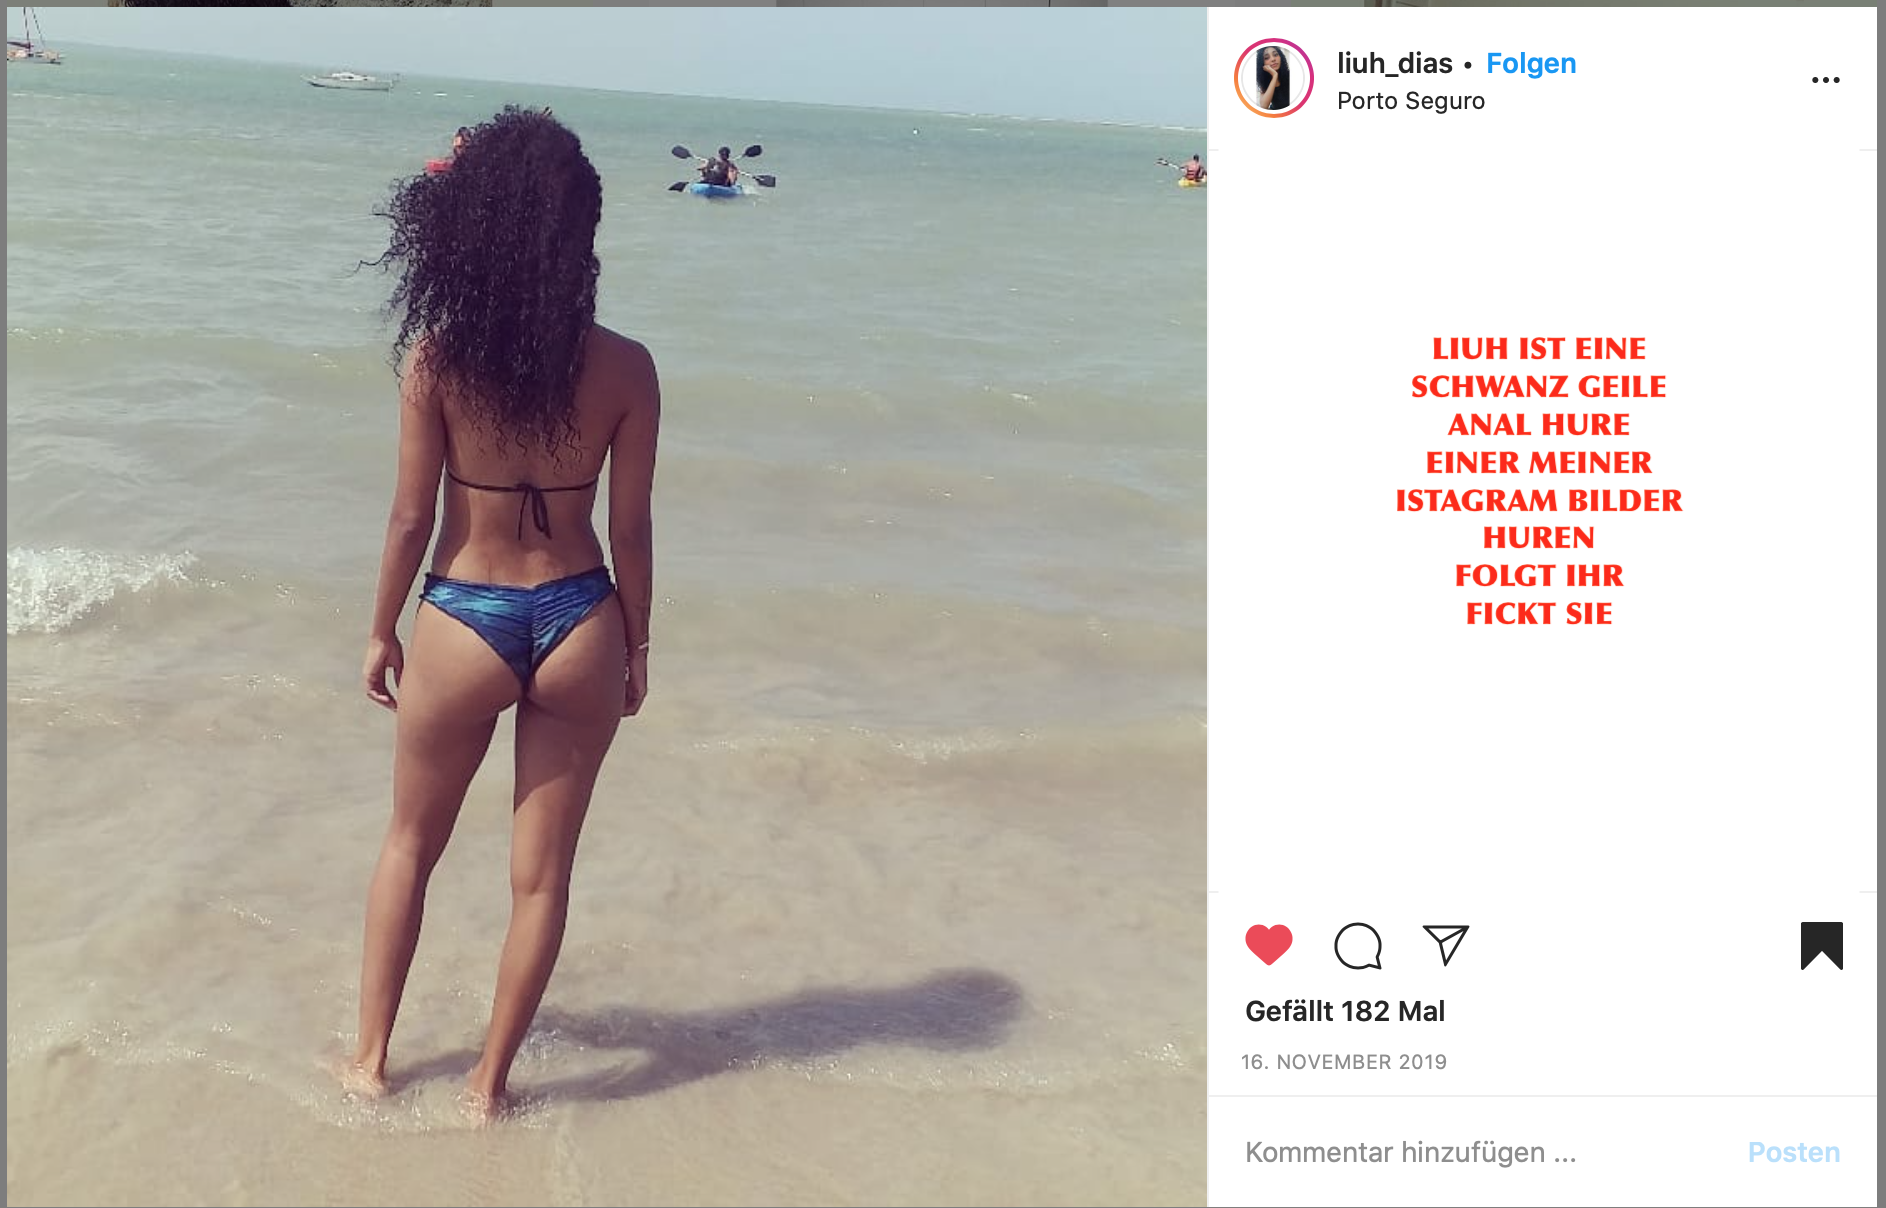Unlike the post via the red heart icon

point(1268,945)
